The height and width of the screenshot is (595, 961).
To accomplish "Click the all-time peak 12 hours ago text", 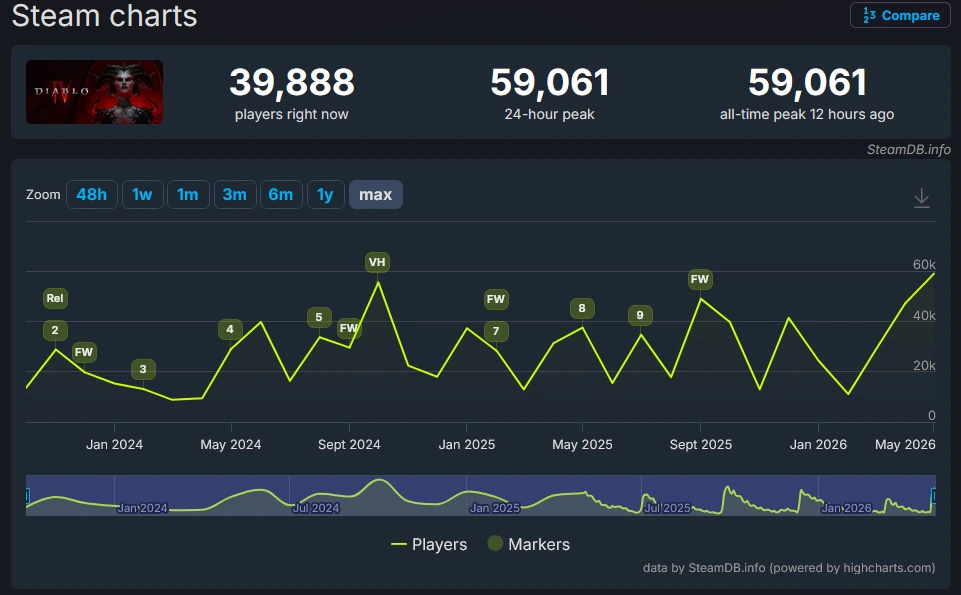I will 807,115.
